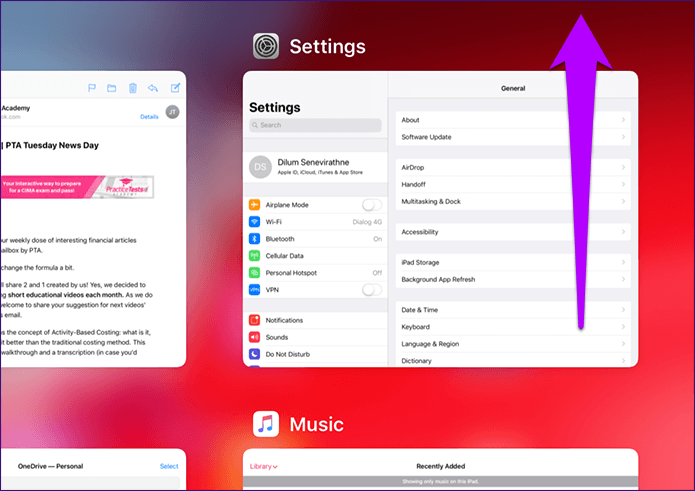Click the Settings search field
The image size is (695, 491).
pyautogui.click(x=315, y=125)
